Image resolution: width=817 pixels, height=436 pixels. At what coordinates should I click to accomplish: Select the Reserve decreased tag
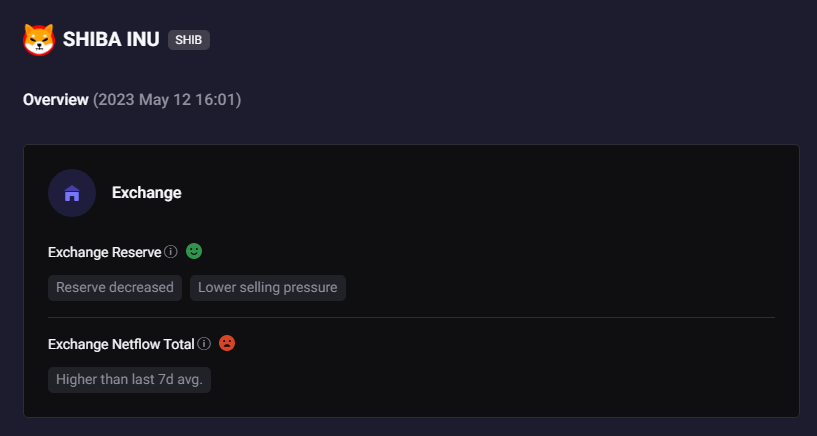click(115, 288)
